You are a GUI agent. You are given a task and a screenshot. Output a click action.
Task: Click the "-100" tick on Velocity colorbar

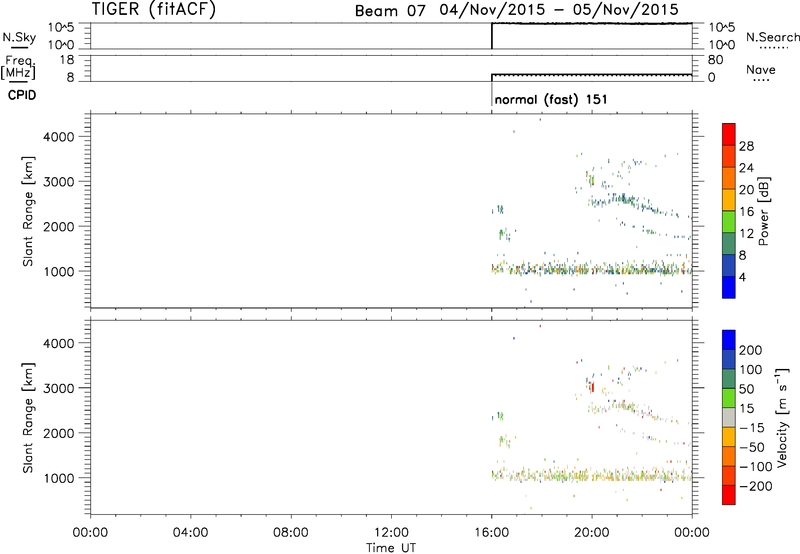[756, 467]
